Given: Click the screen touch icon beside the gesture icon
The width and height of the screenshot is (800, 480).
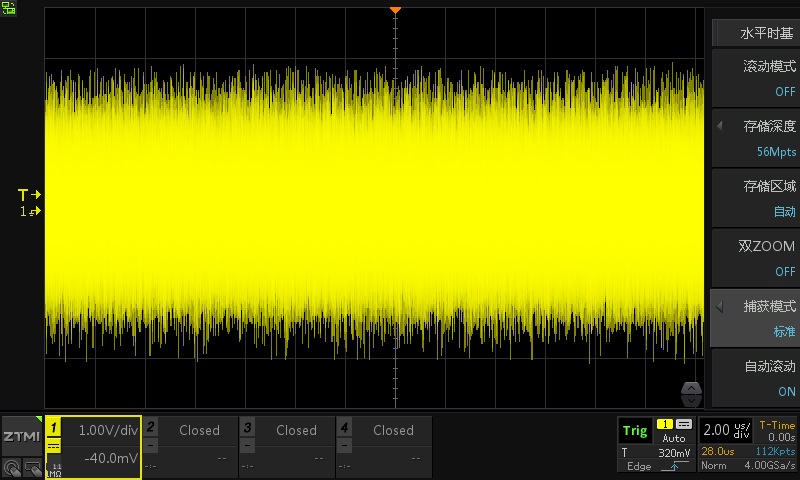Looking at the screenshot, I should (x=32, y=466).
